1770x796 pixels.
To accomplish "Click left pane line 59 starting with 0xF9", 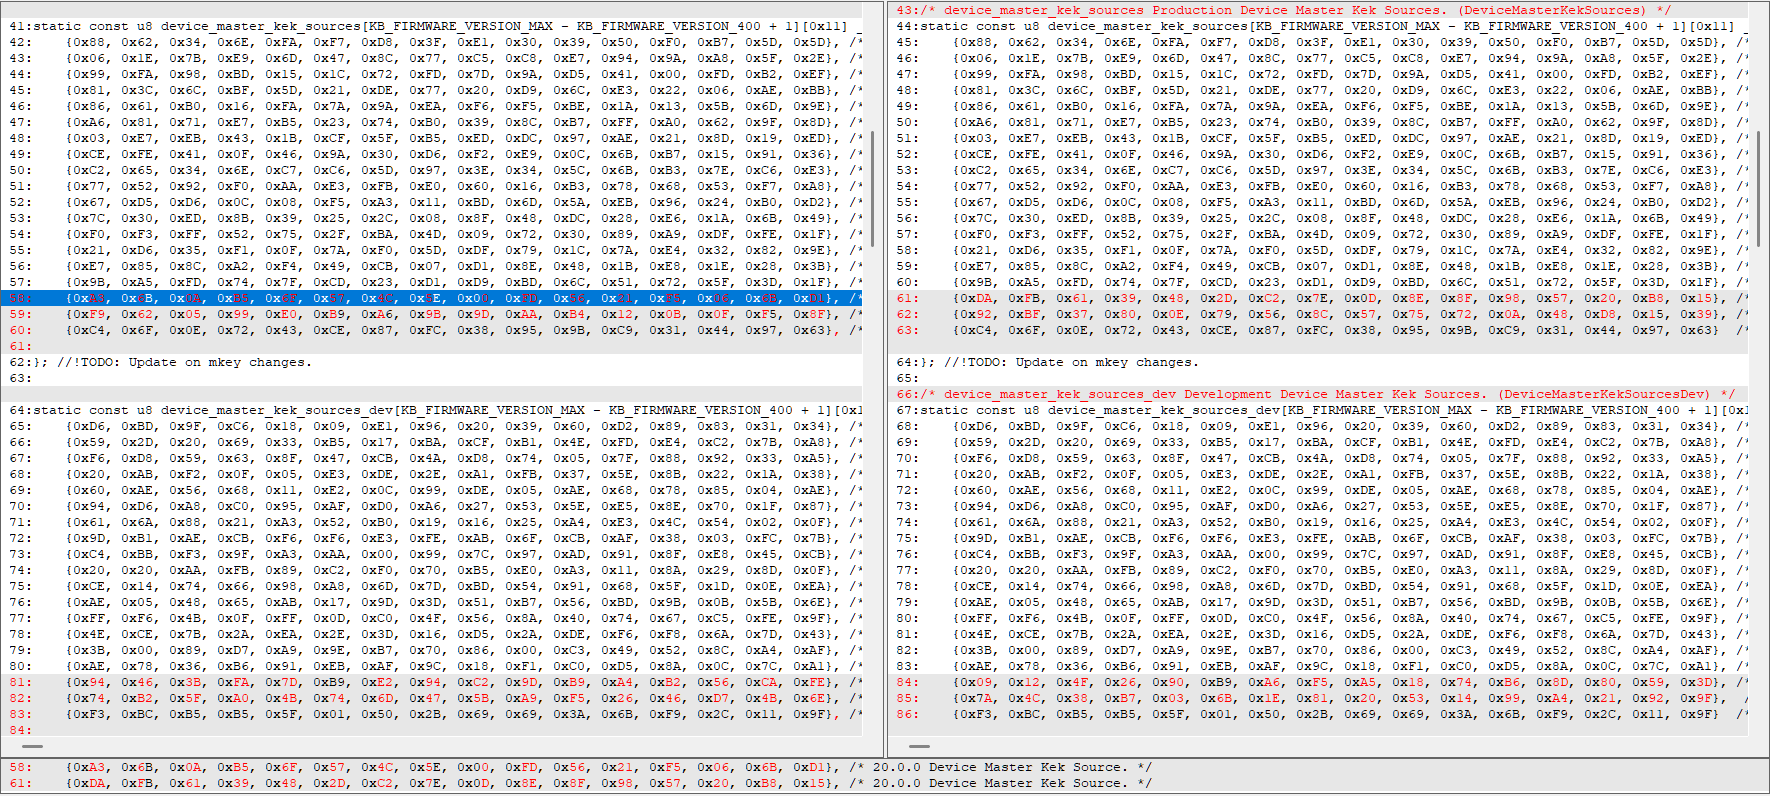I will [431, 314].
